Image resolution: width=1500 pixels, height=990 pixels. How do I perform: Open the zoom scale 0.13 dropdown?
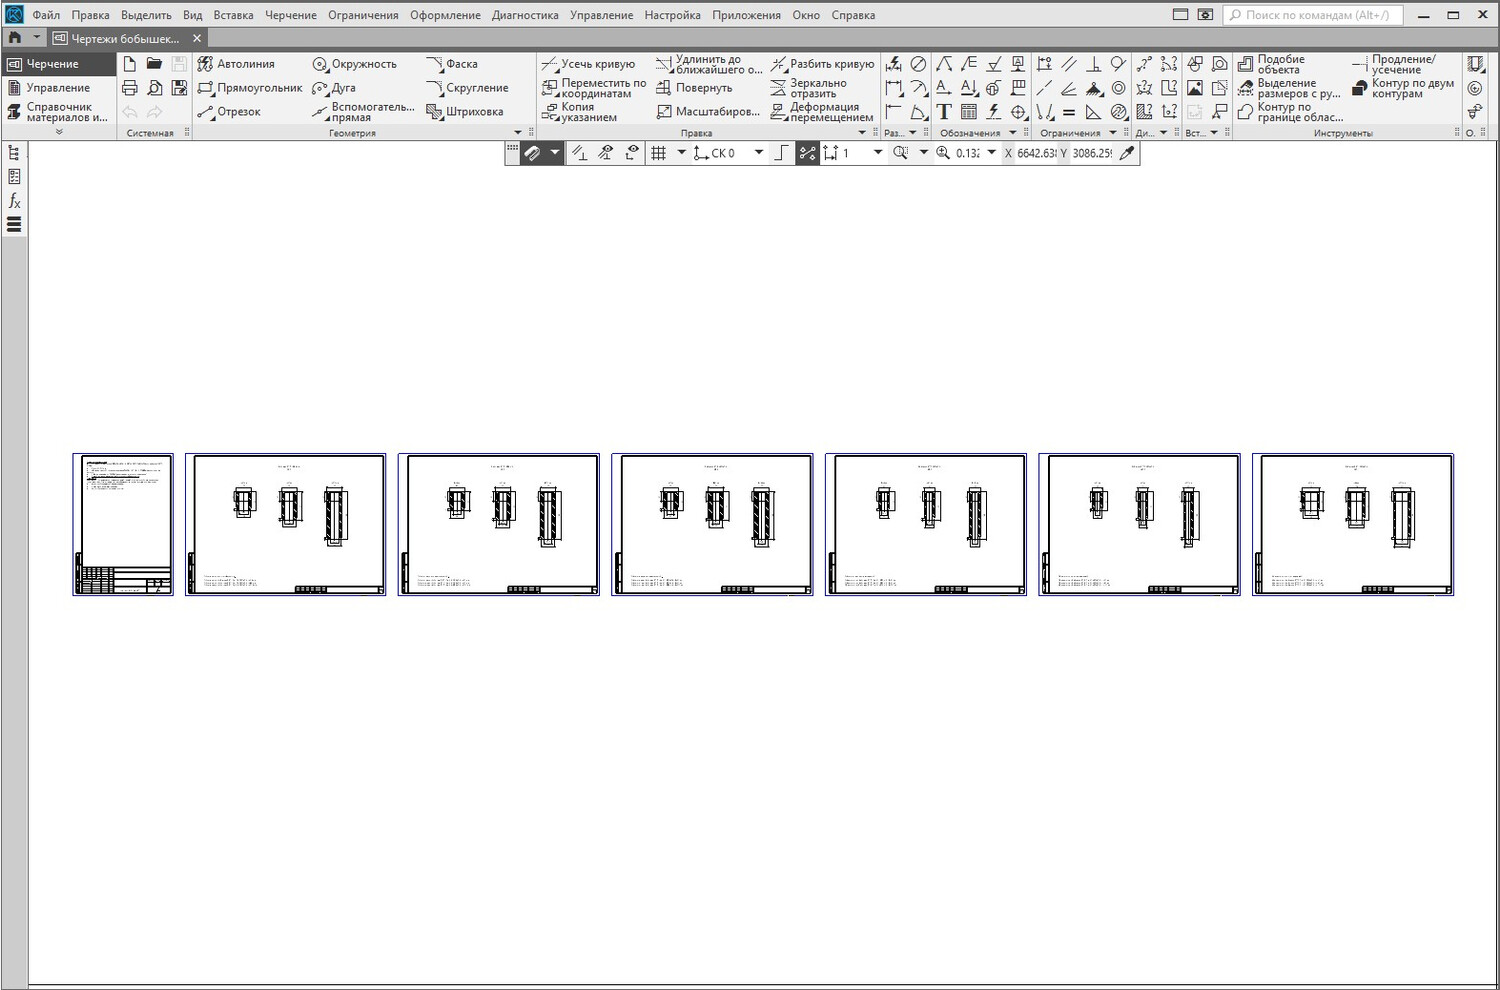click(991, 153)
